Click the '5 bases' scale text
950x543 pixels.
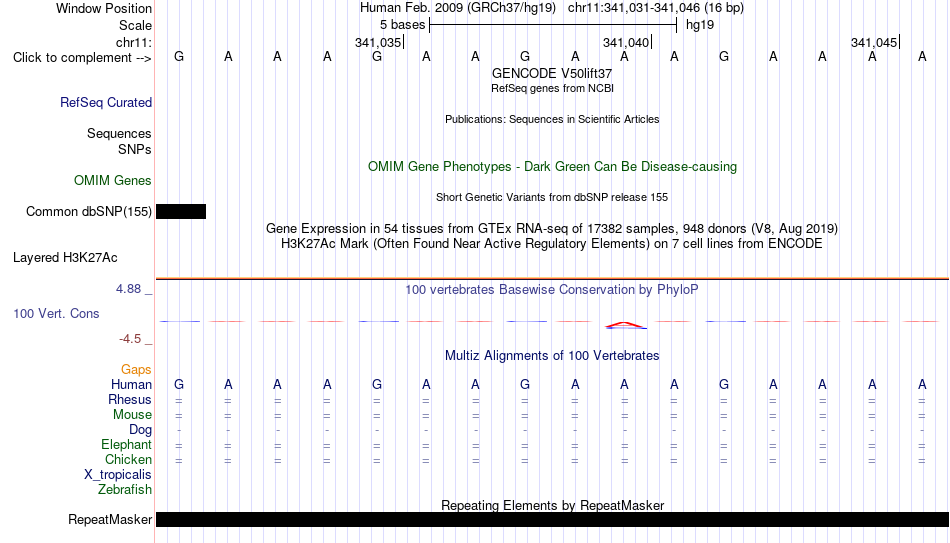(x=402, y=25)
